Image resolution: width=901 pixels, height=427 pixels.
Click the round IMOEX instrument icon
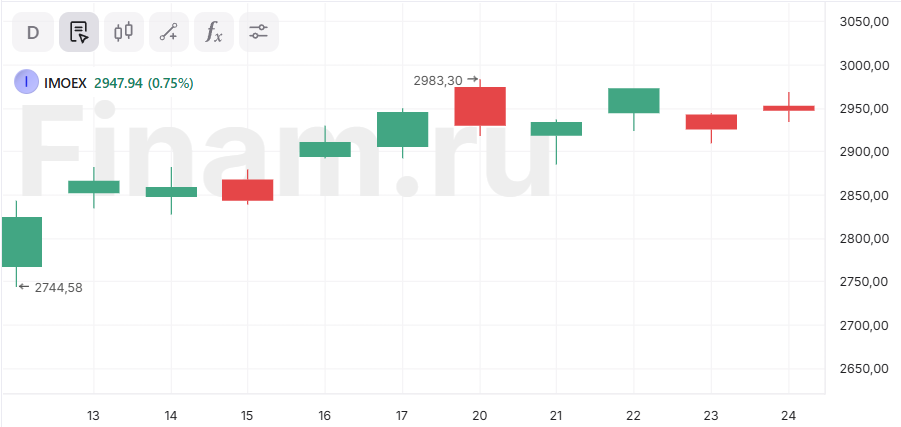pyautogui.click(x=26, y=82)
